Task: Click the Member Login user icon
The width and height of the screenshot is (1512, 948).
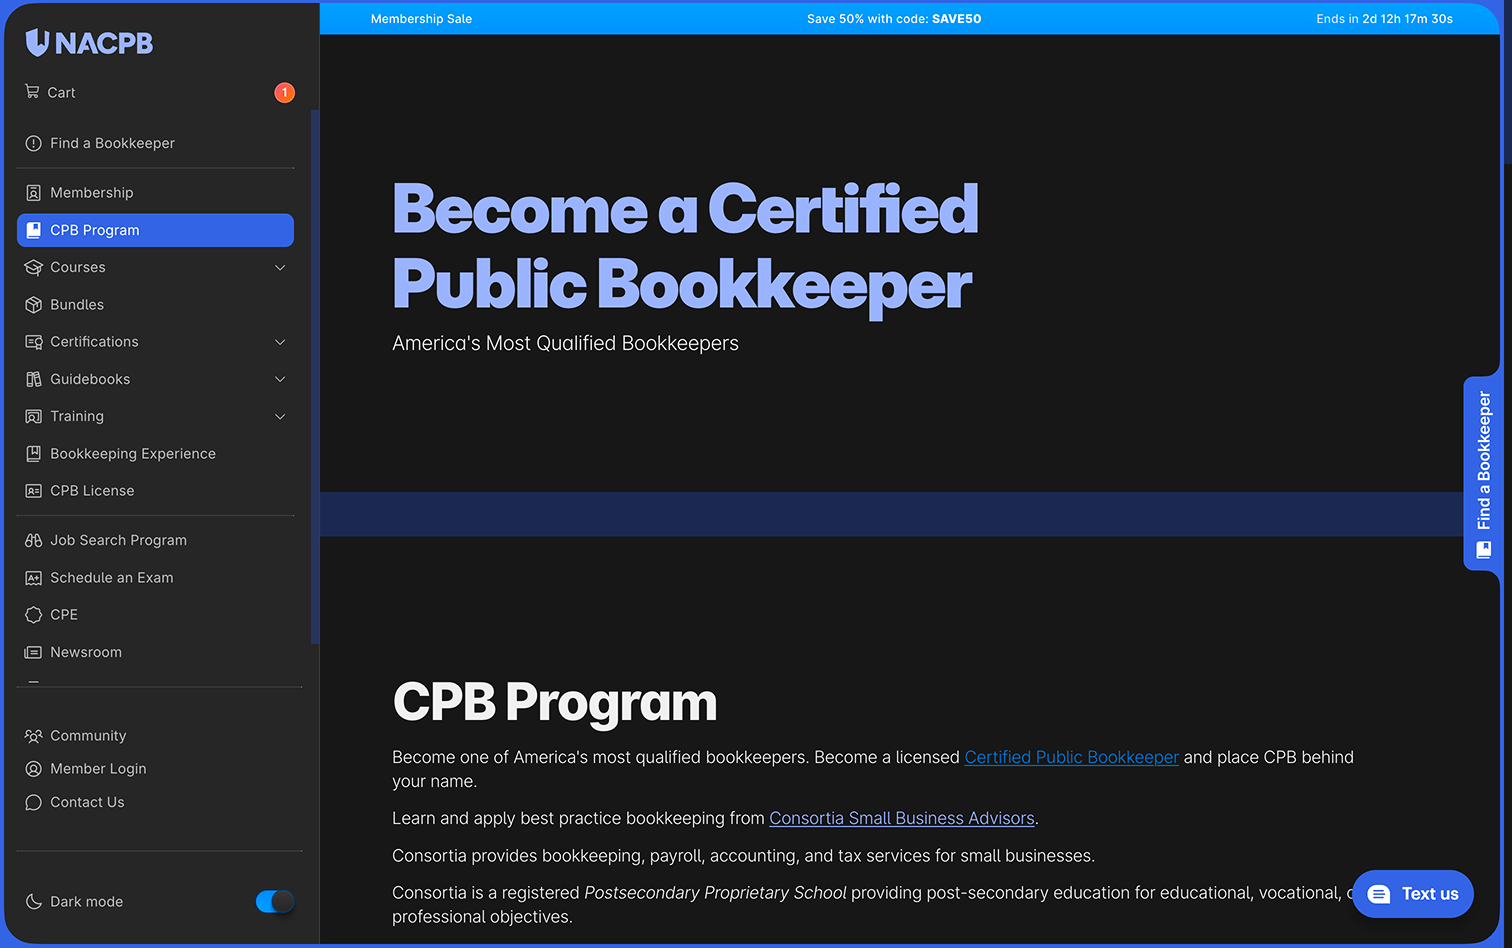Action: (33, 769)
